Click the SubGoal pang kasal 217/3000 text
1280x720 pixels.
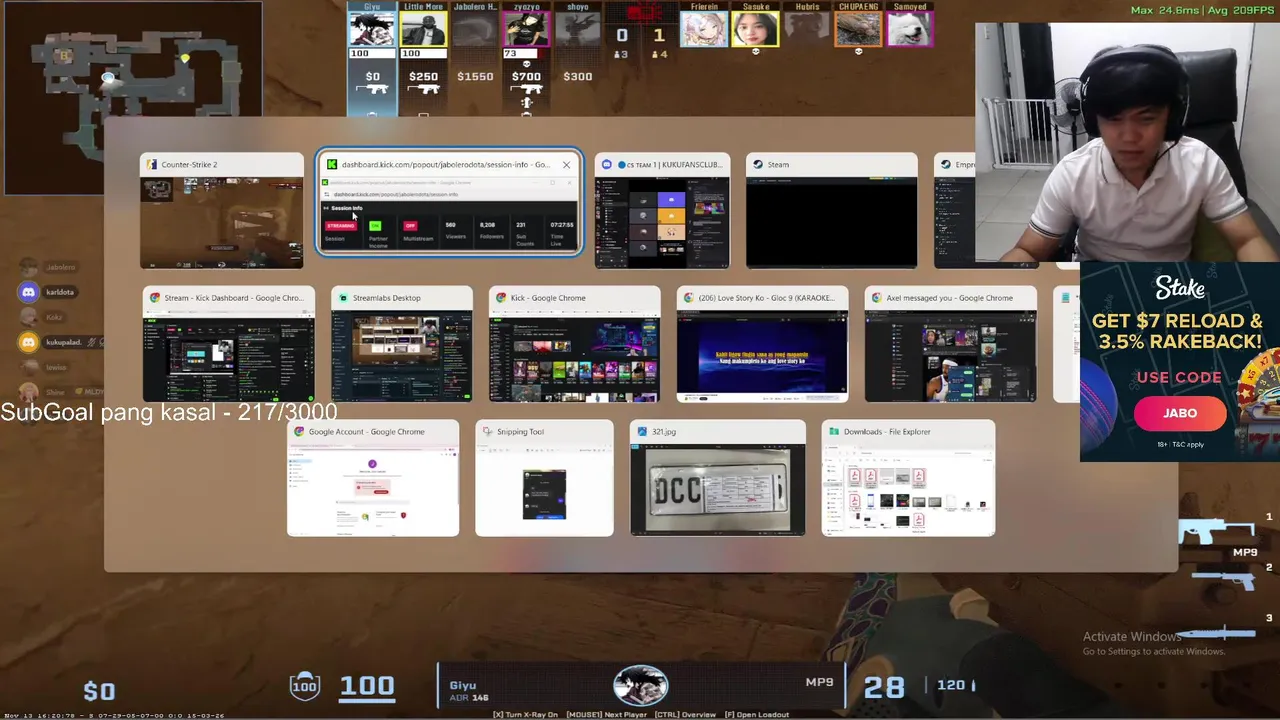click(169, 412)
